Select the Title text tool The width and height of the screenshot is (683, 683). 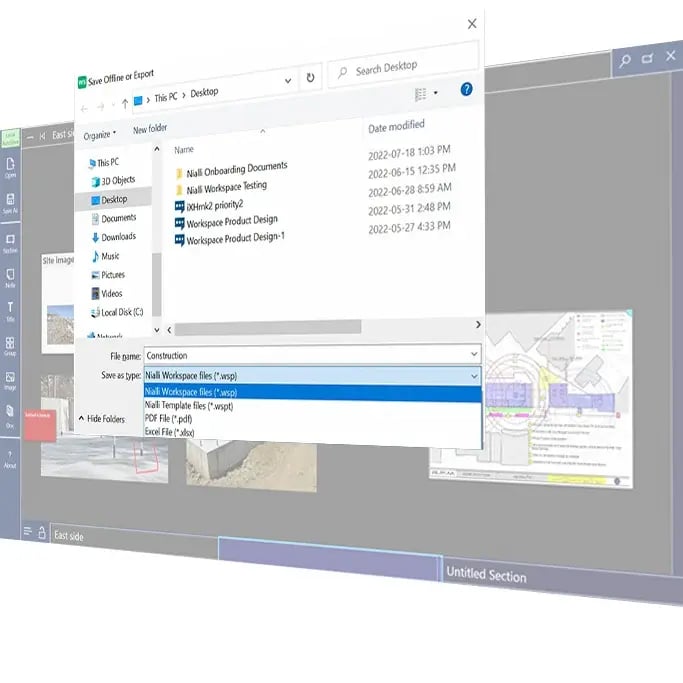coord(10,311)
